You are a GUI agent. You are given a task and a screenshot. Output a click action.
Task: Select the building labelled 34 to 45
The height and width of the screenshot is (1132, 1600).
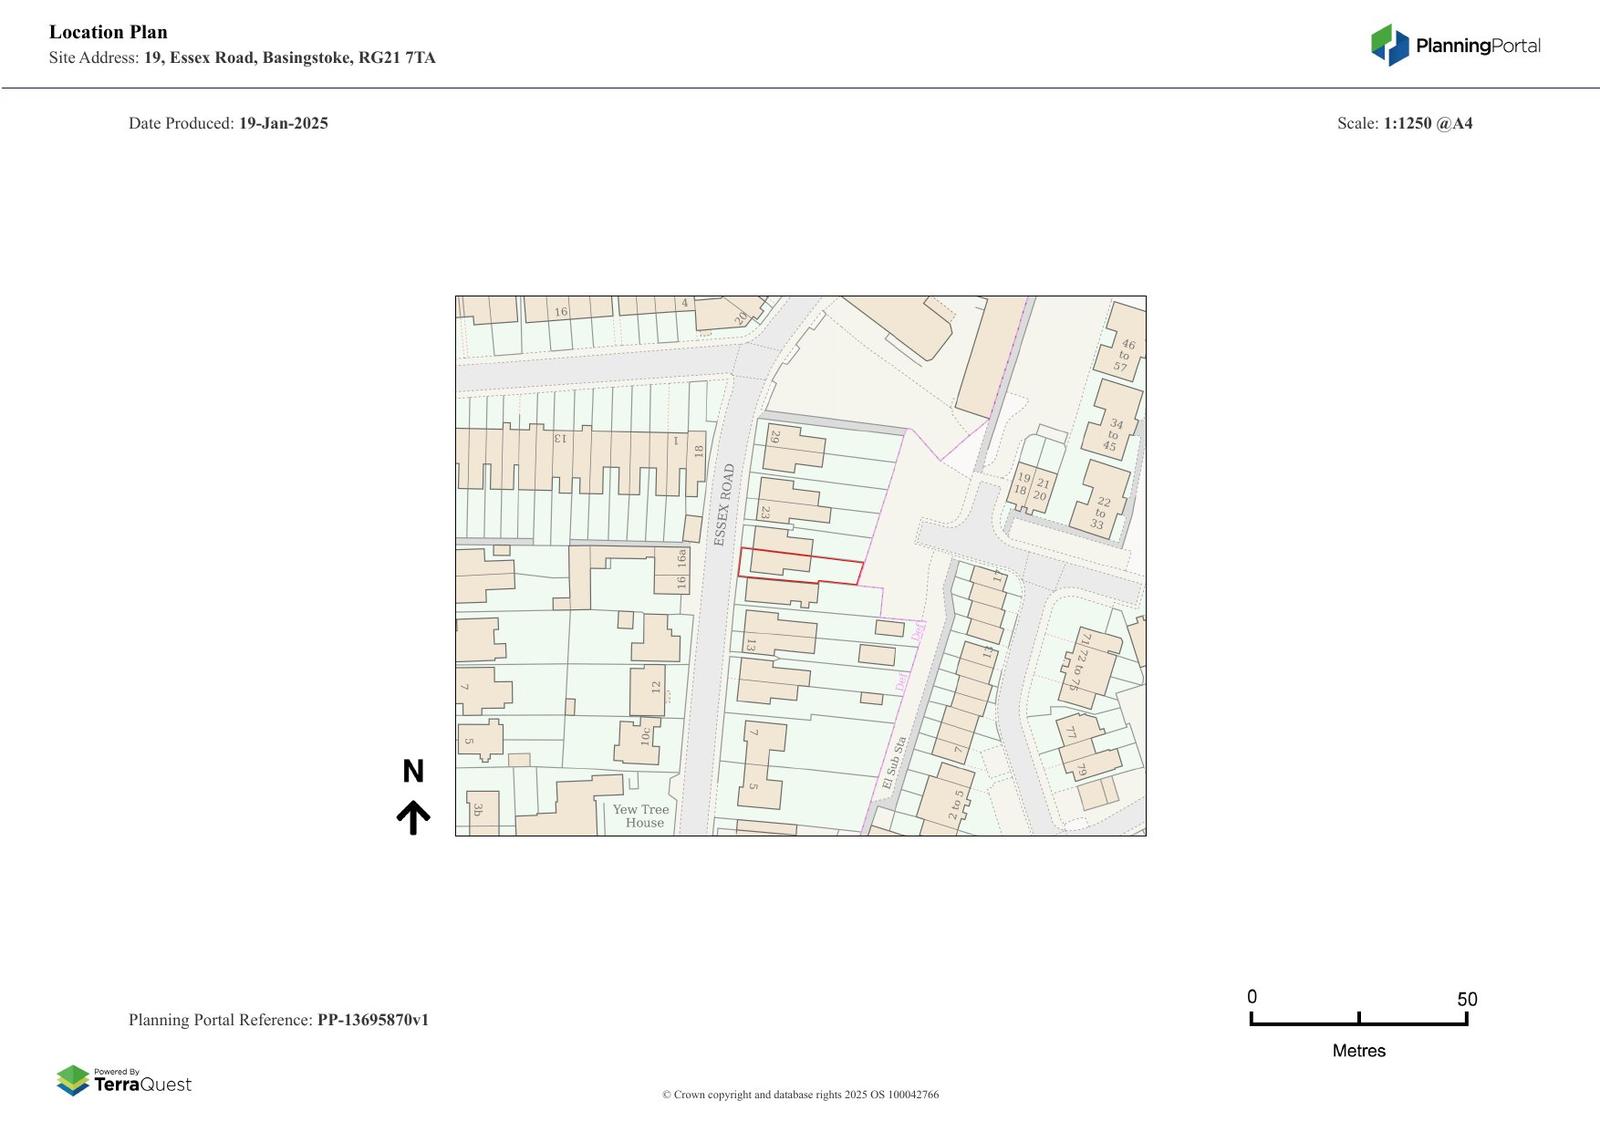click(1113, 420)
